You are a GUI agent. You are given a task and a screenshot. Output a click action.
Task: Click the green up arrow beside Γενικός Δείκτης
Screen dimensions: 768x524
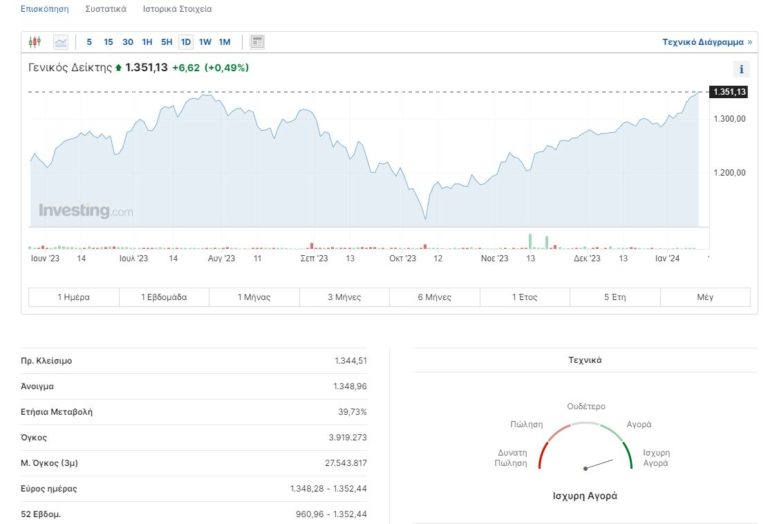tap(119, 68)
